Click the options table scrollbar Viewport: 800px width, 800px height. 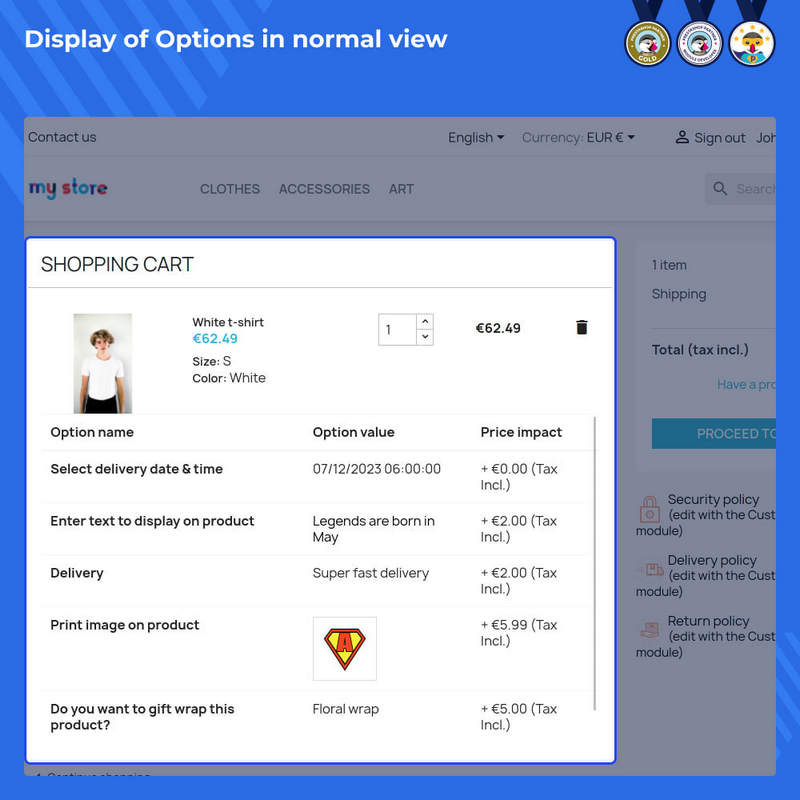[x=594, y=563]
